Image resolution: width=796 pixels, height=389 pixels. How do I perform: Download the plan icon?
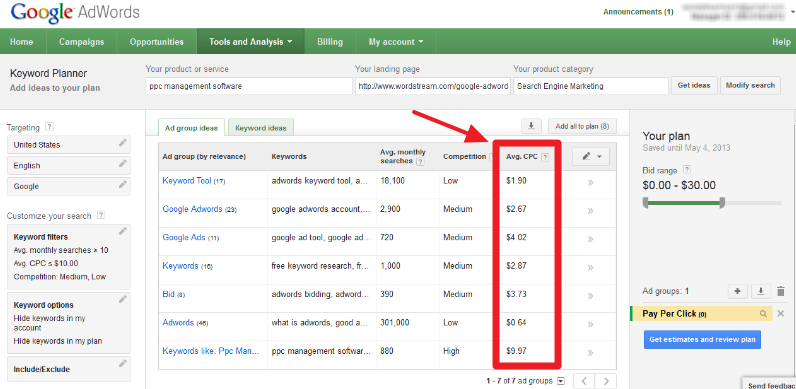(760, 291)
